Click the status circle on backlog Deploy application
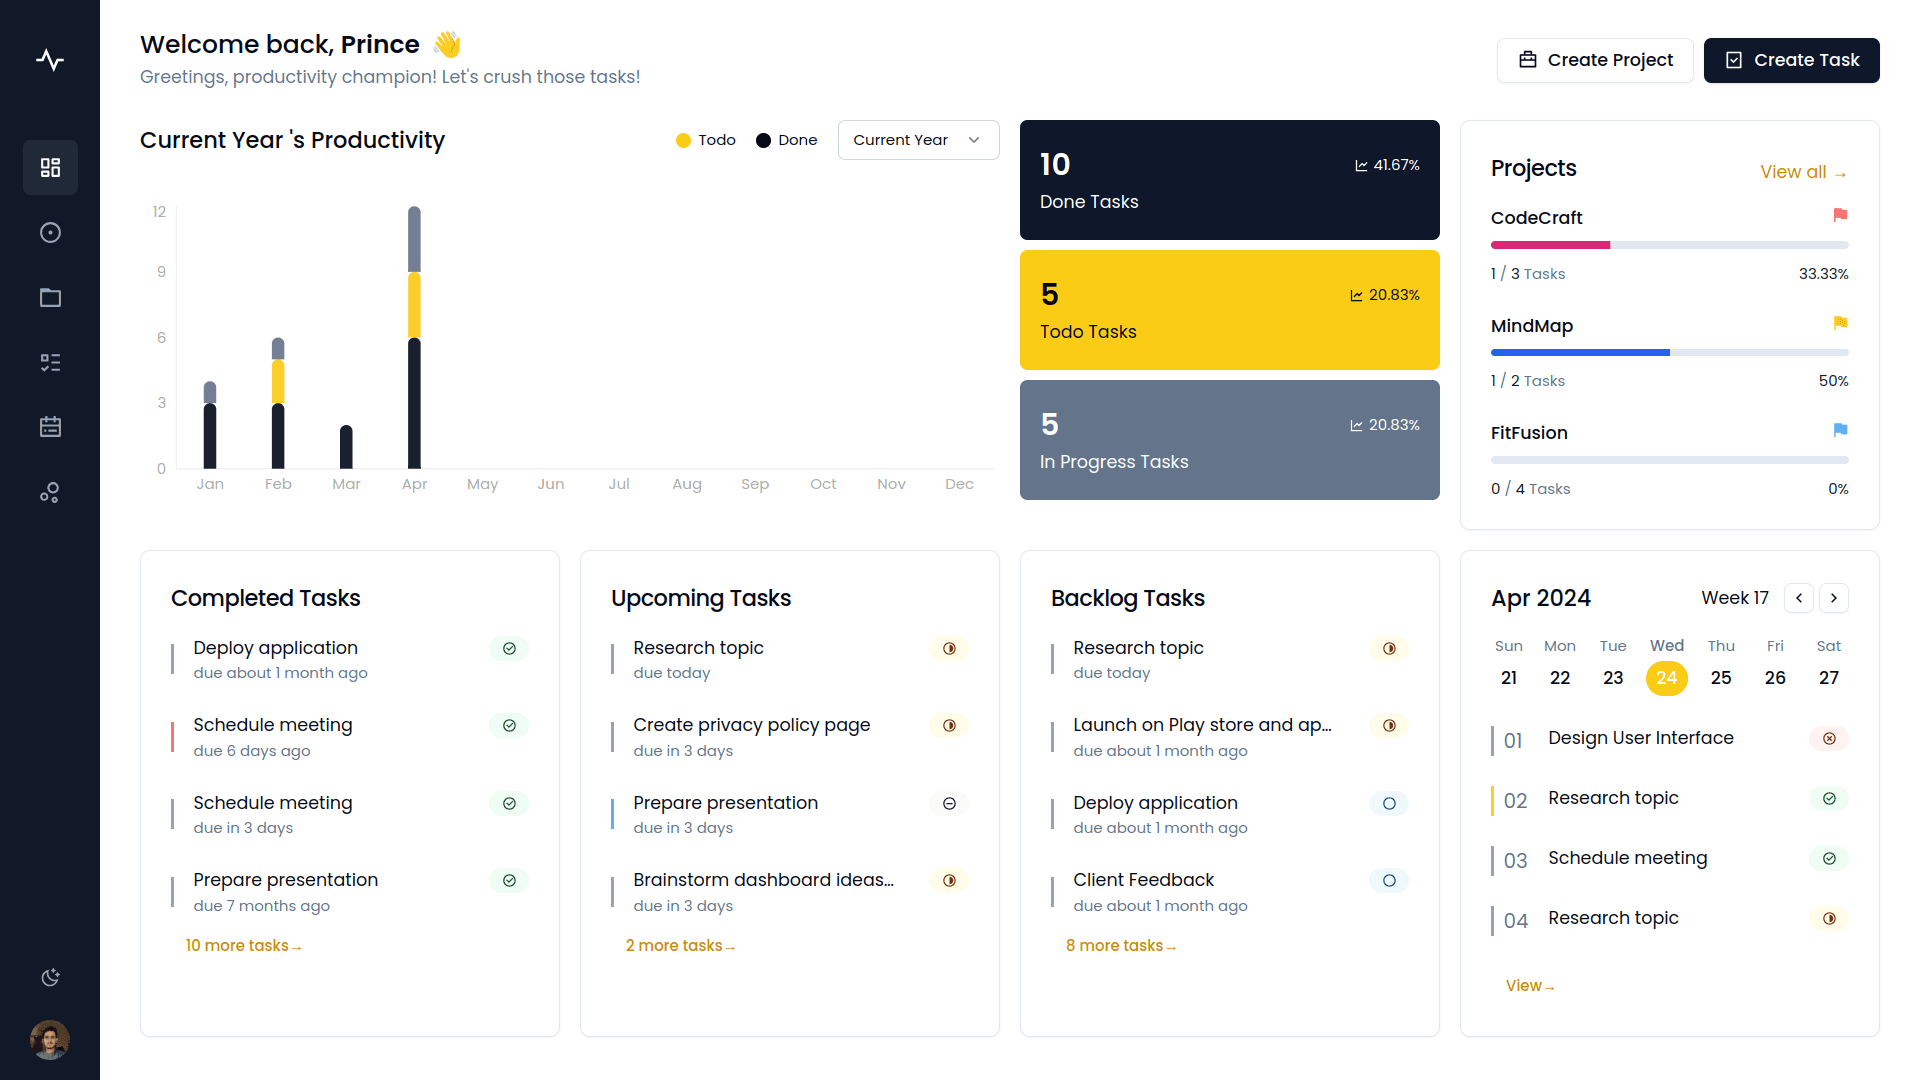This screenshot has height=1080, width=1920. point(1389,803)
